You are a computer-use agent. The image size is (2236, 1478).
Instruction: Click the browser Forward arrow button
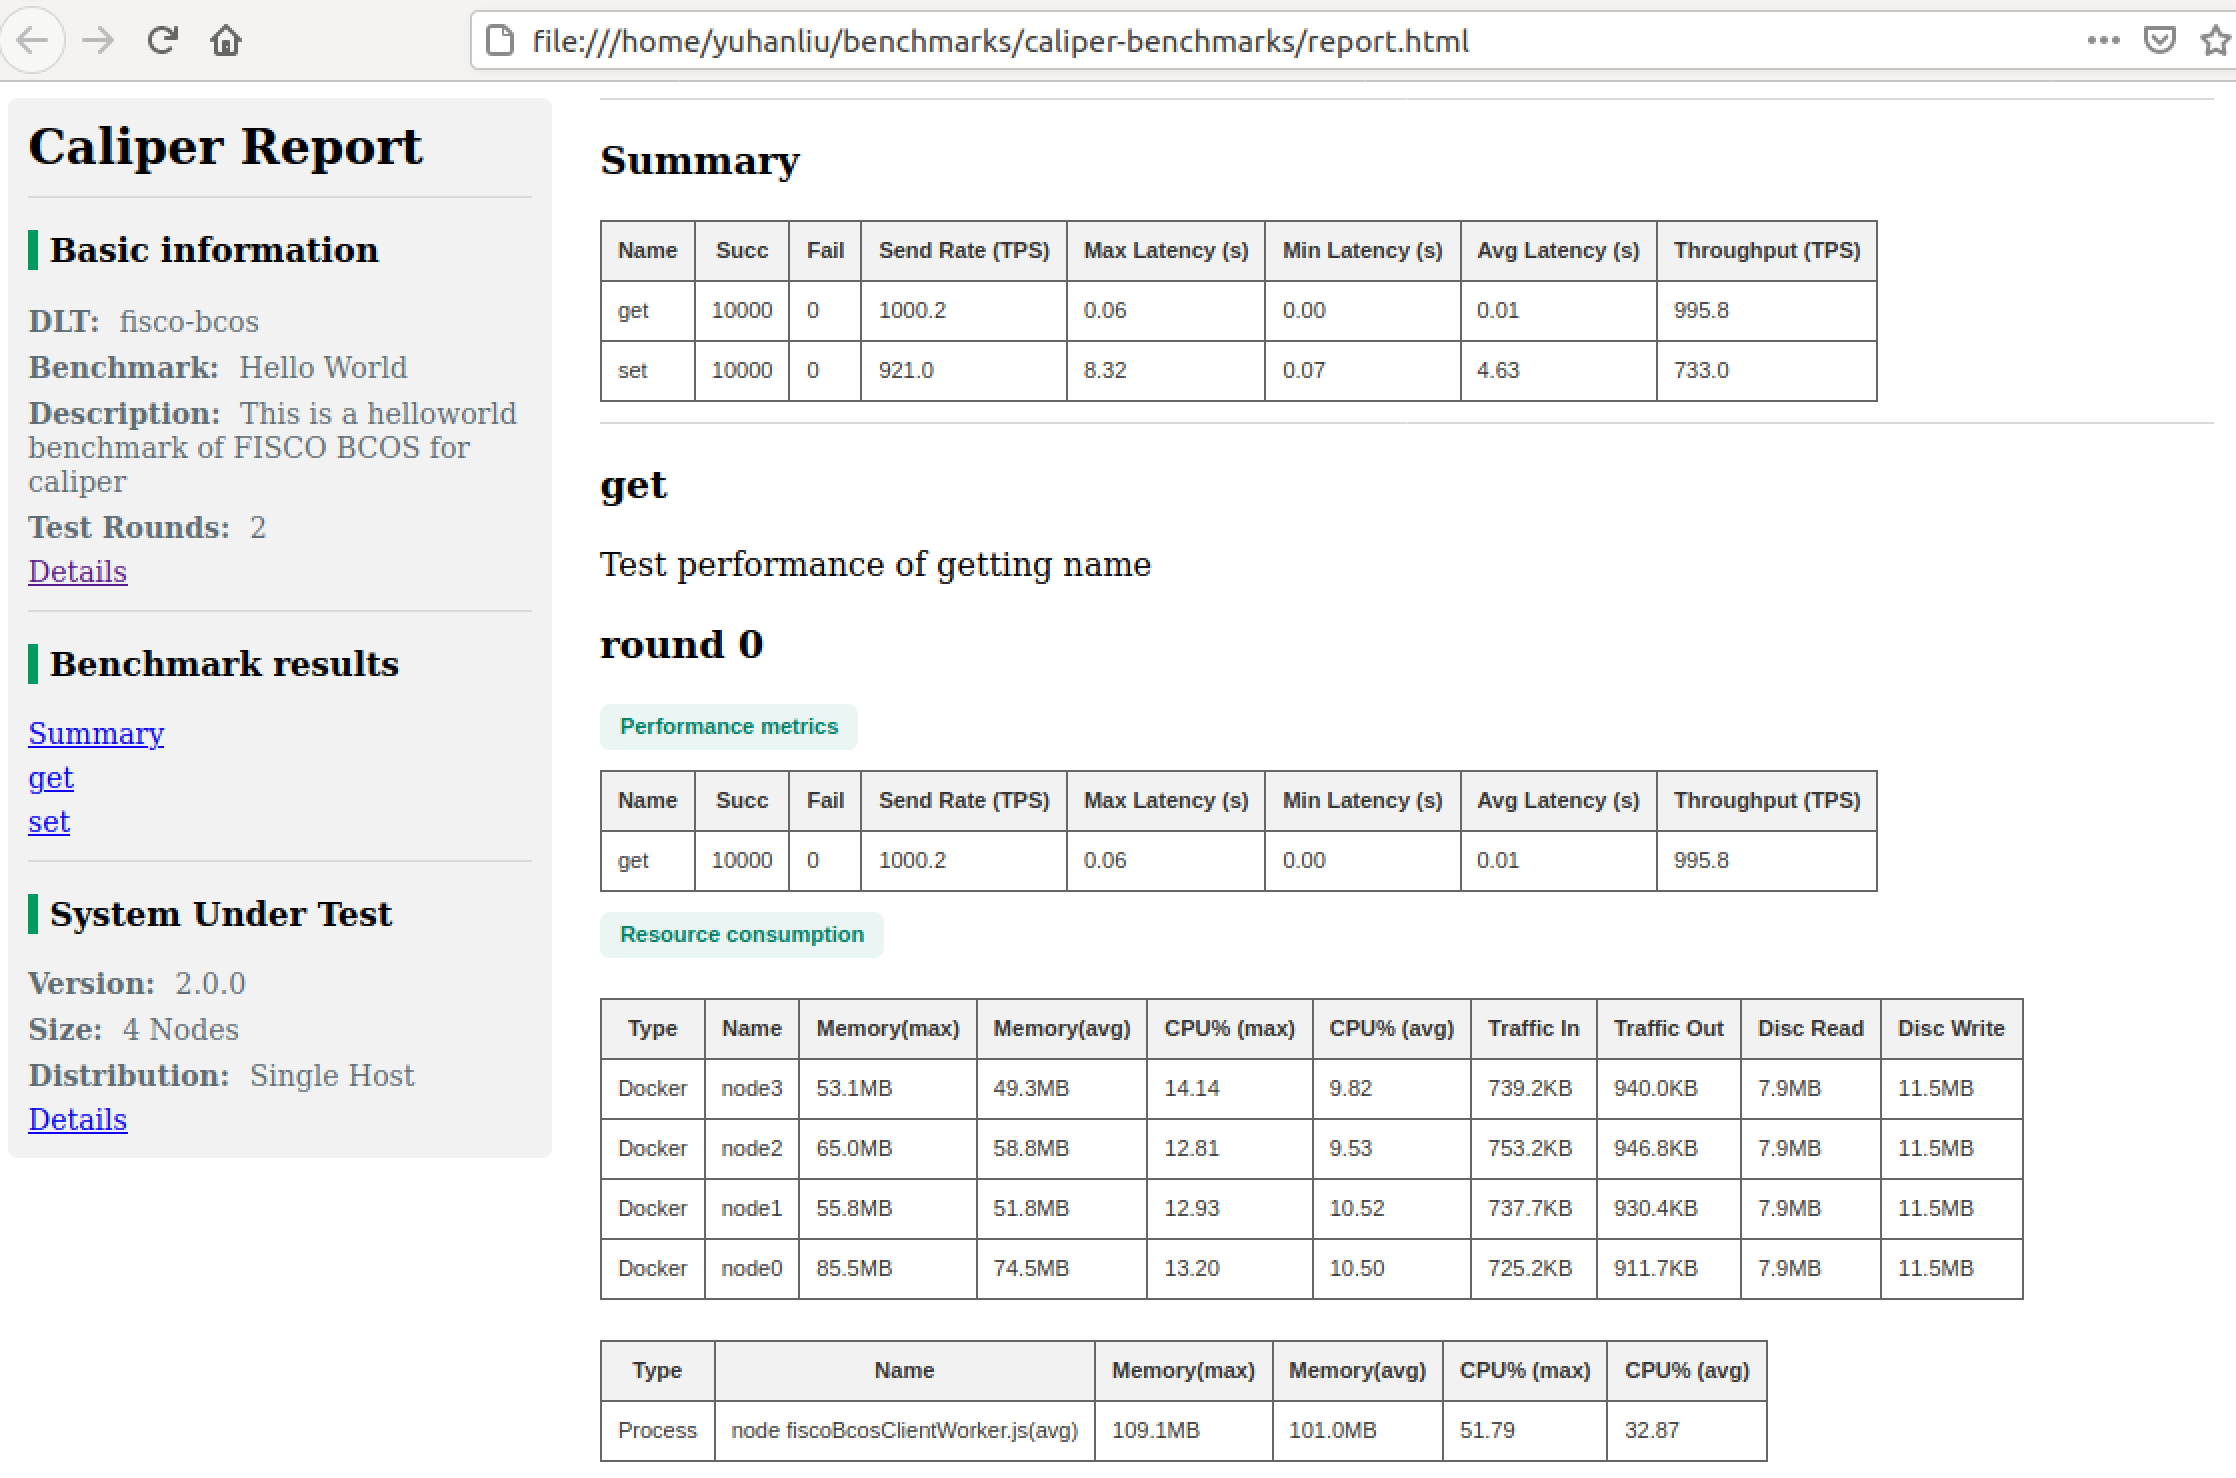[x=98, y=41]
